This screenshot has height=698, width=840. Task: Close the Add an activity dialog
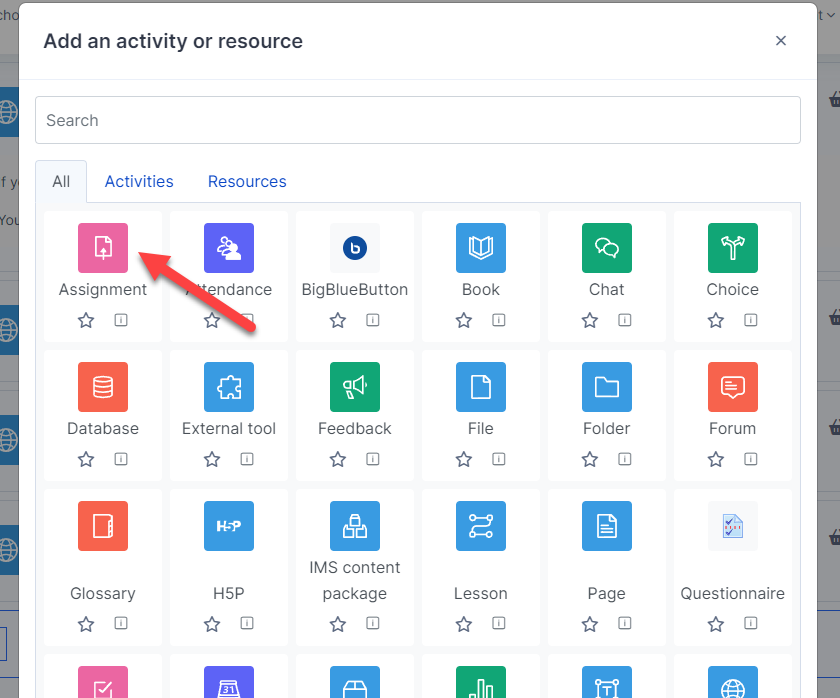(x=781, y=41)
